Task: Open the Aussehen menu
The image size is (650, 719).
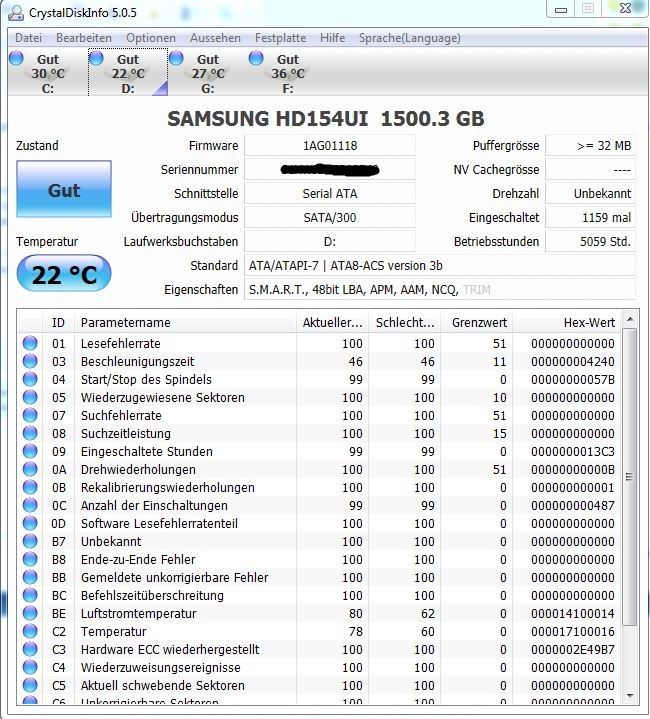Action: 215,38
